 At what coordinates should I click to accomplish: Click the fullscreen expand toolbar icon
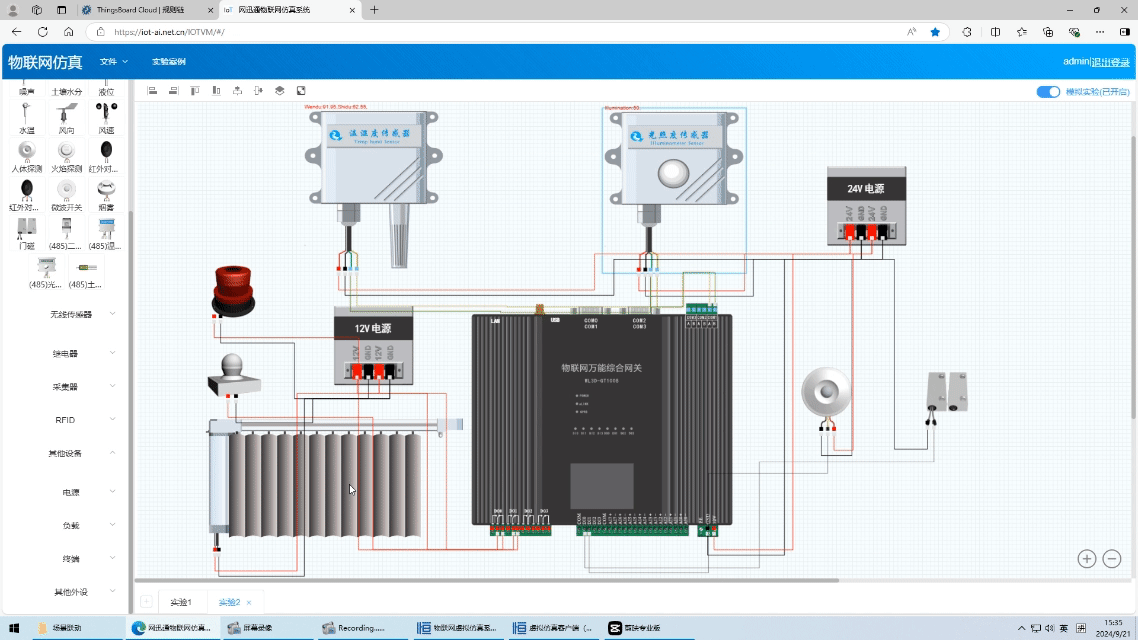point(301,91)
